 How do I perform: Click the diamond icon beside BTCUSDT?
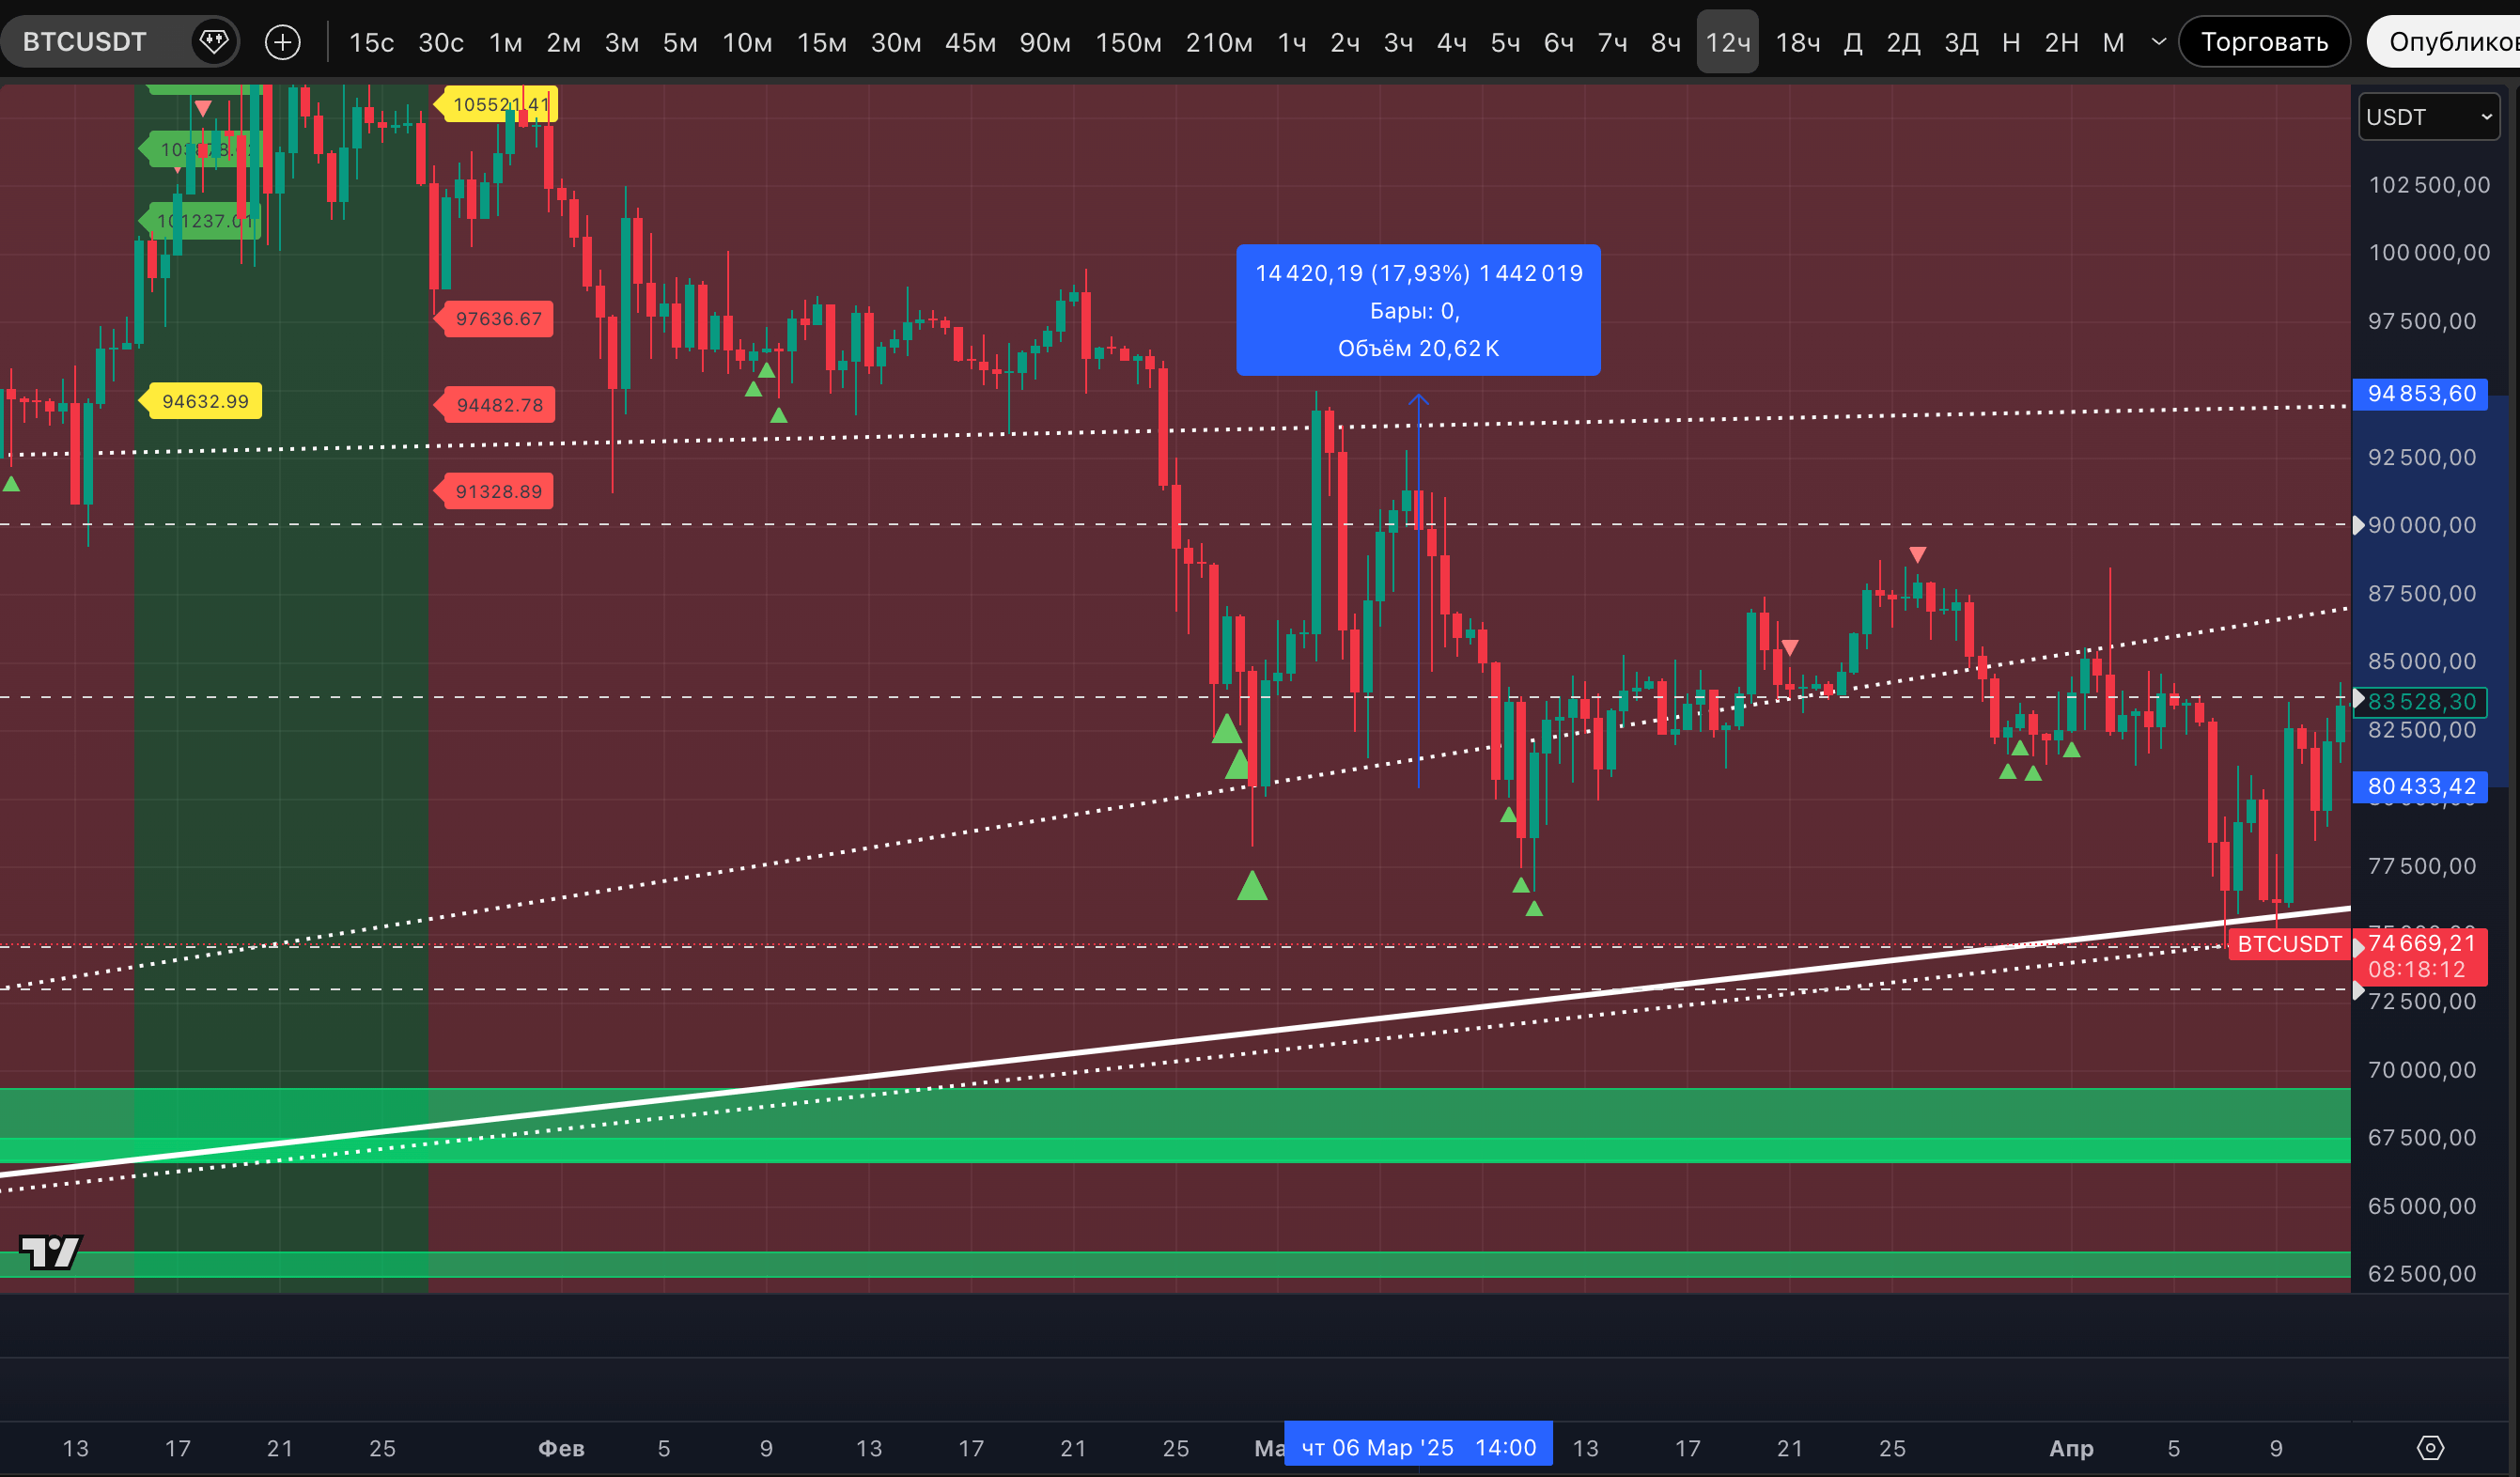[x=213, y=42]
